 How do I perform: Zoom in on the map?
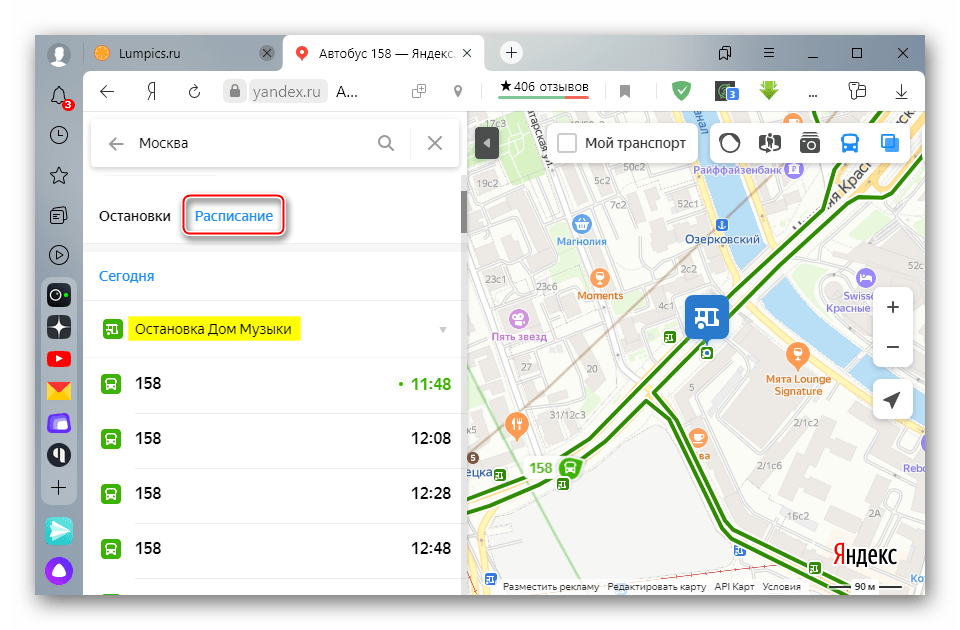[x=892, y=307]
